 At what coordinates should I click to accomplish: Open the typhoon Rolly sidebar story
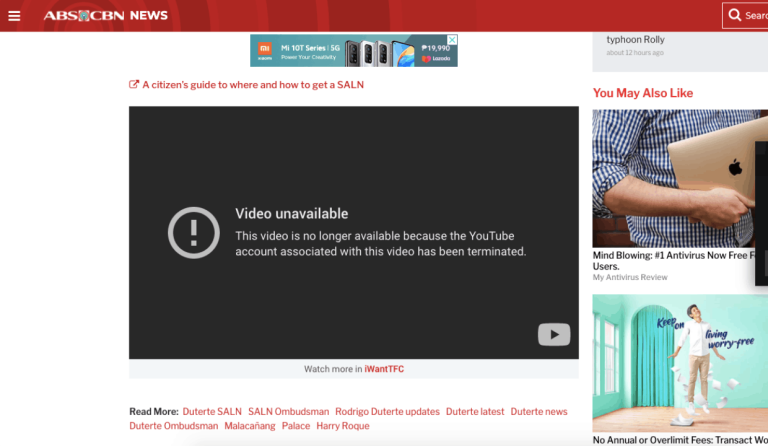[x=635, y=40]
